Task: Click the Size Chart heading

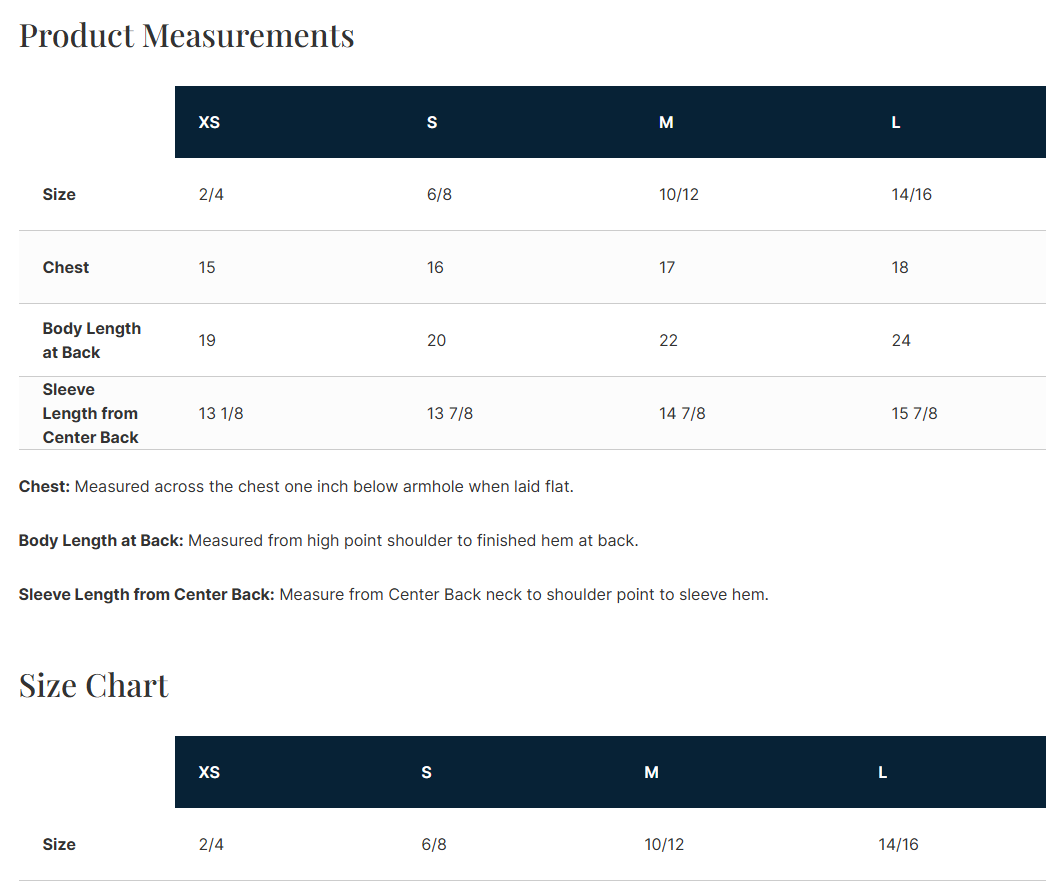Action: click(94, 685)
